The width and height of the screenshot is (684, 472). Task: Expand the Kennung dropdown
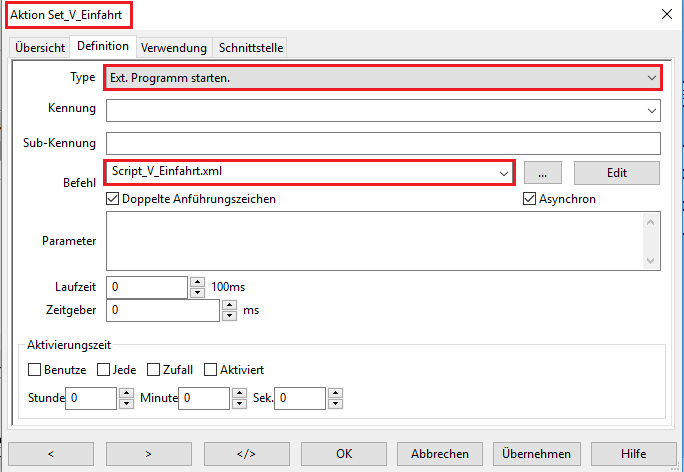(651, 109)
